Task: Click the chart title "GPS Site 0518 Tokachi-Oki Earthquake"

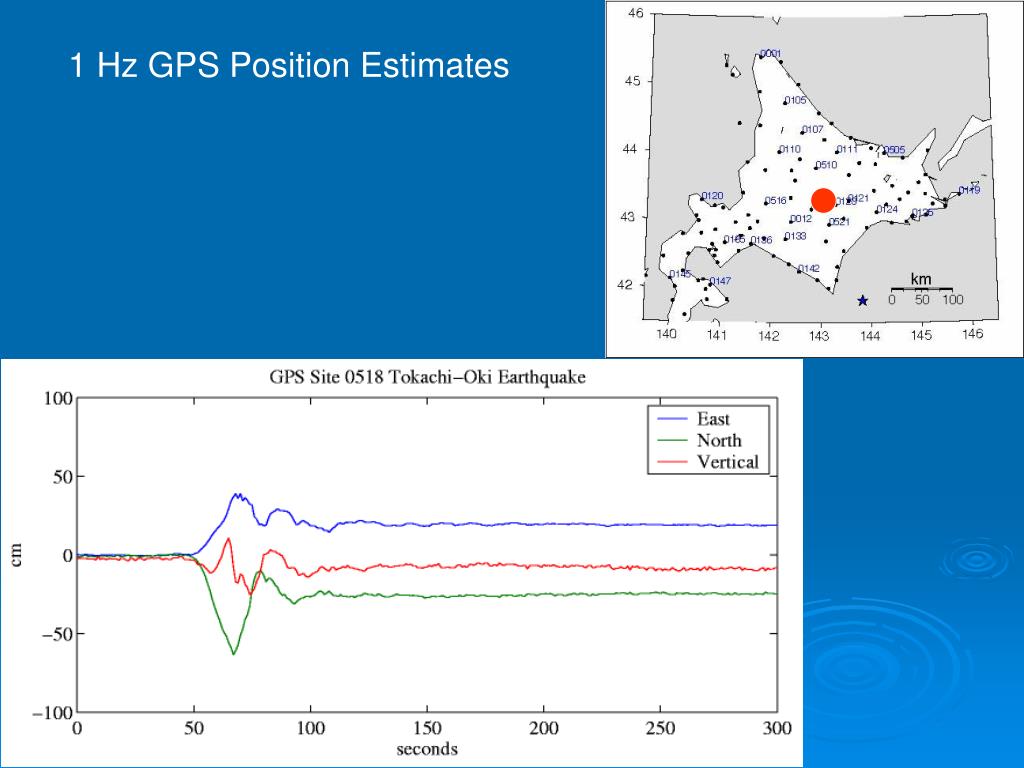Action: pyautogui.click(x=427, y=377)
